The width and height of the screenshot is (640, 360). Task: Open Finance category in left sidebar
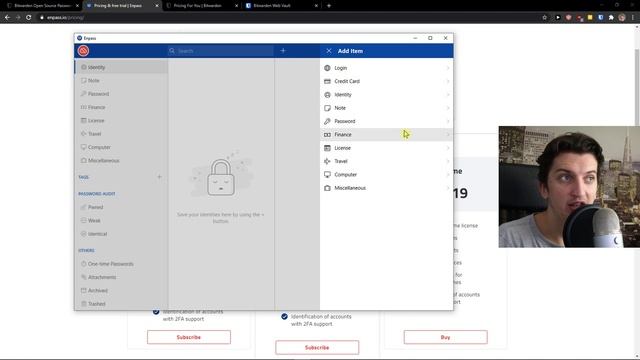(x=121, y=107)
